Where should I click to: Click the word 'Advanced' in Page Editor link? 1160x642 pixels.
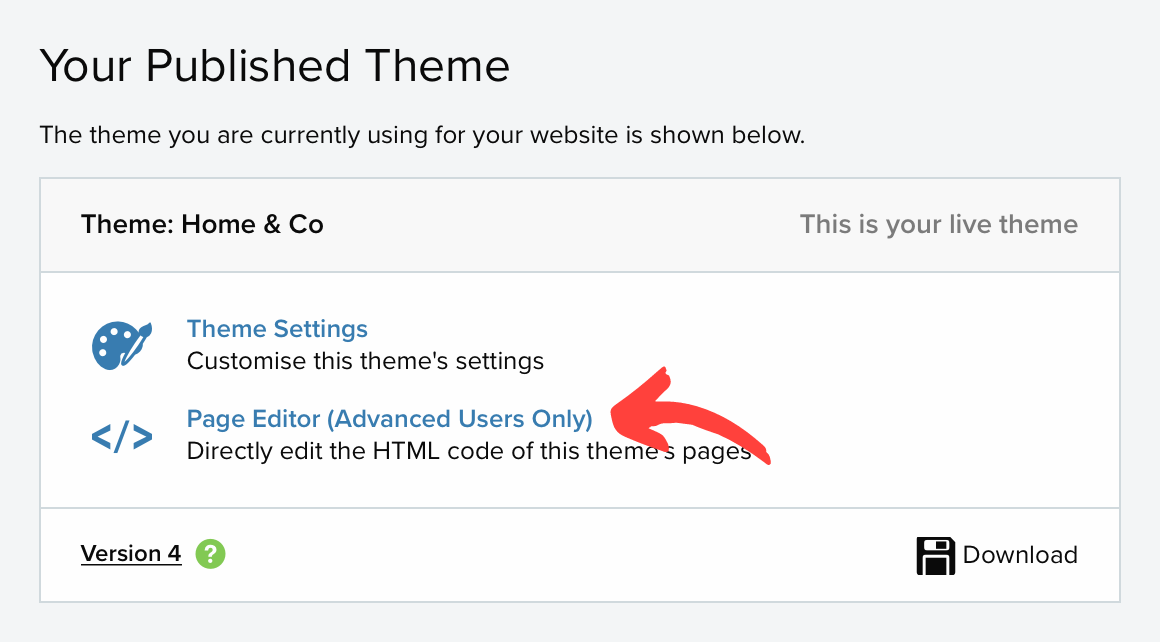point(393,419)
